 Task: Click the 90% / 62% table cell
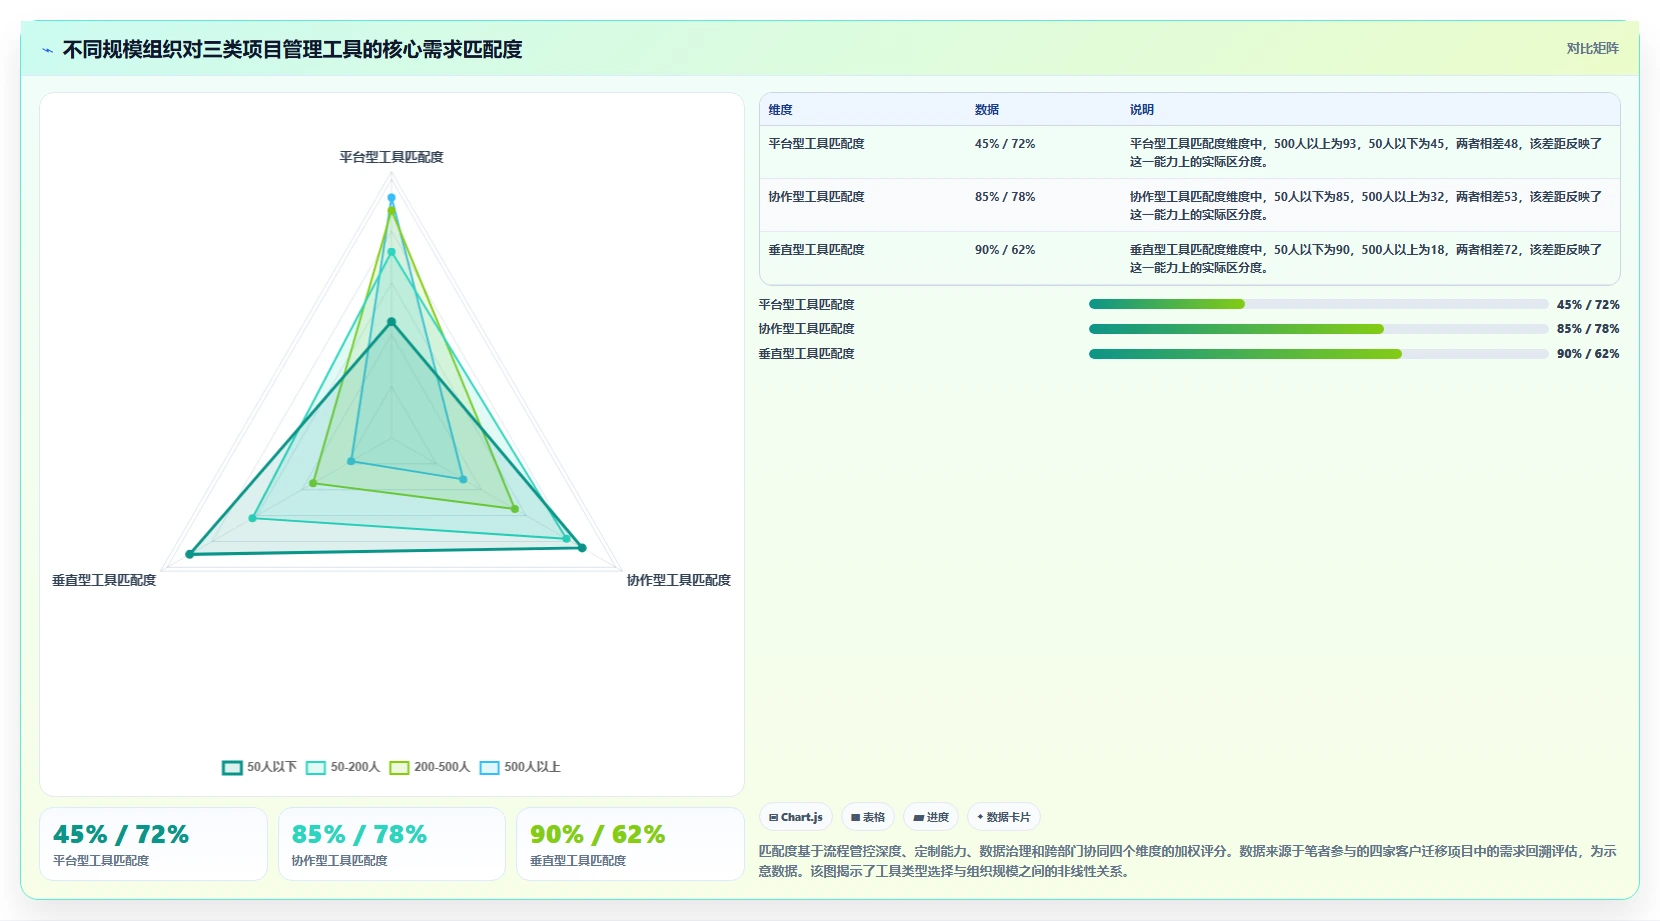[1005, 250]
